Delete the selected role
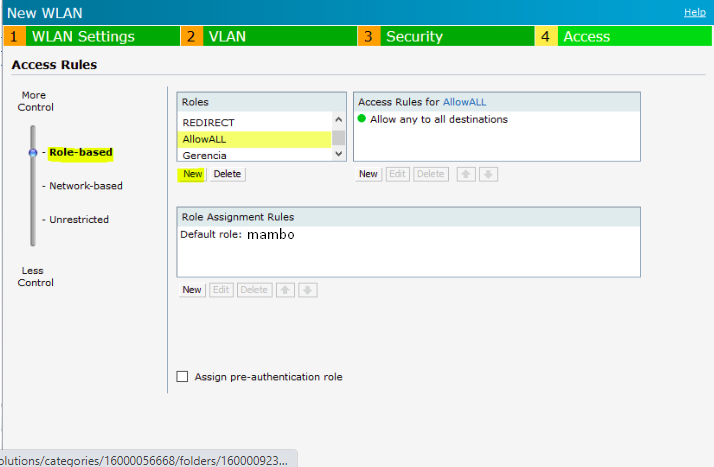 (x=227, y=174)
